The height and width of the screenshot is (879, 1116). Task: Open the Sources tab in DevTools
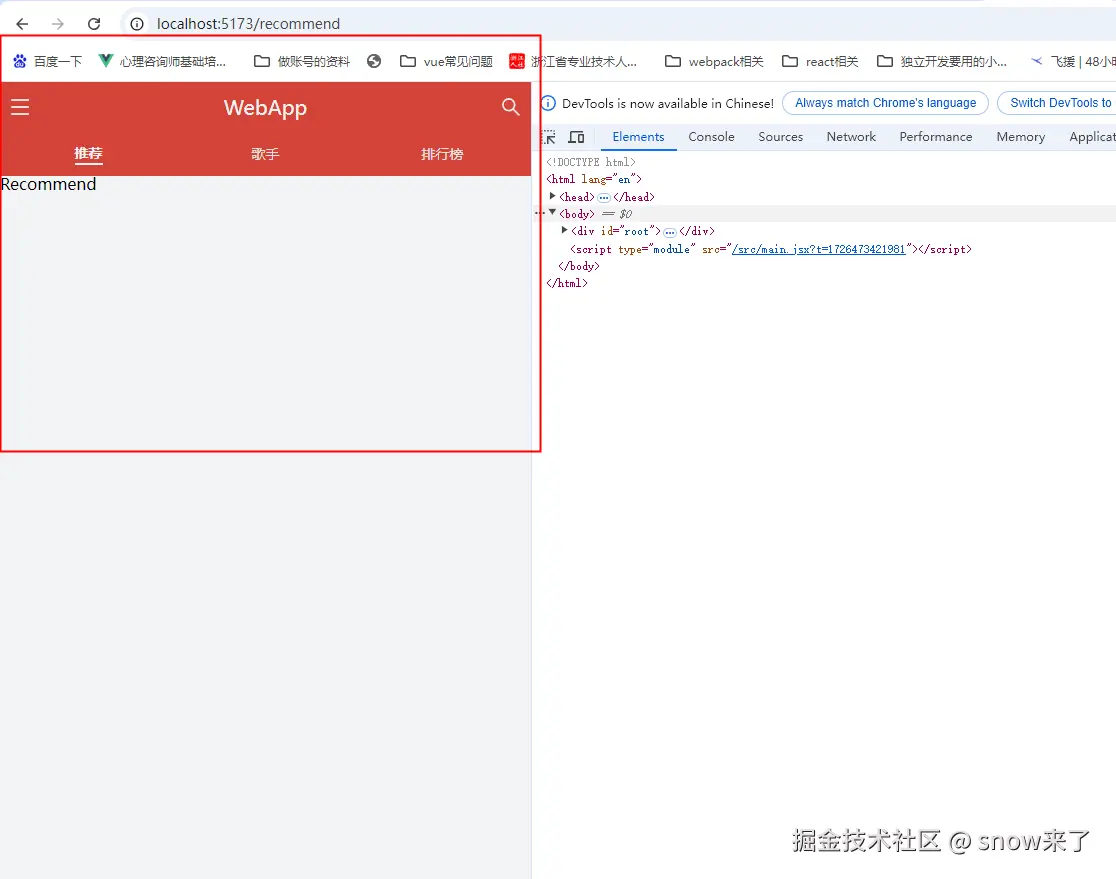point(780,137)
